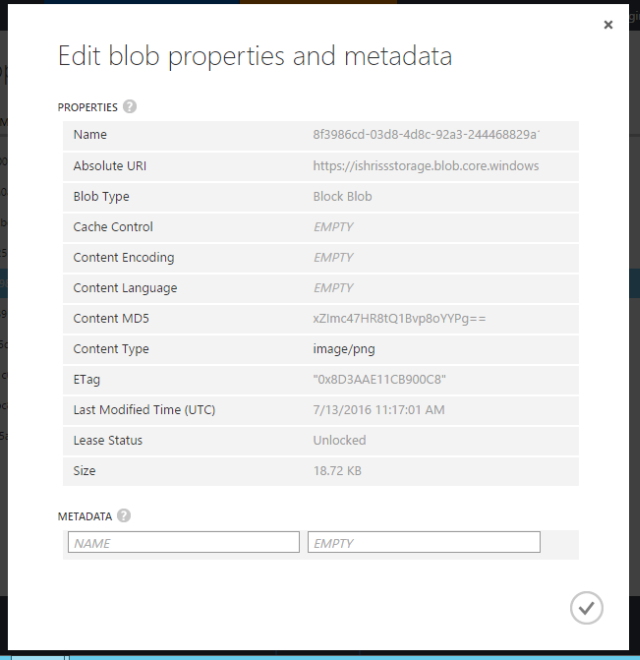Click the Block Blob type value
Image resolution: width=640 pixels, height=660 pixels.
(x=342, y=196)
